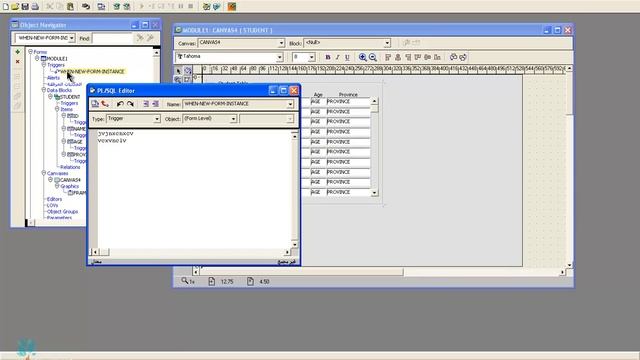Toggle Bold formatting in Layout Editor
This screenshot has width=640, height=360.
(328, 57)
